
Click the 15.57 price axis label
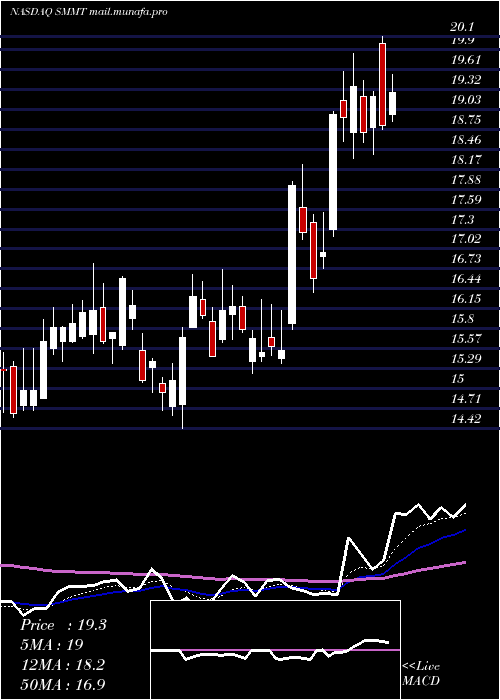coord(466,338)
